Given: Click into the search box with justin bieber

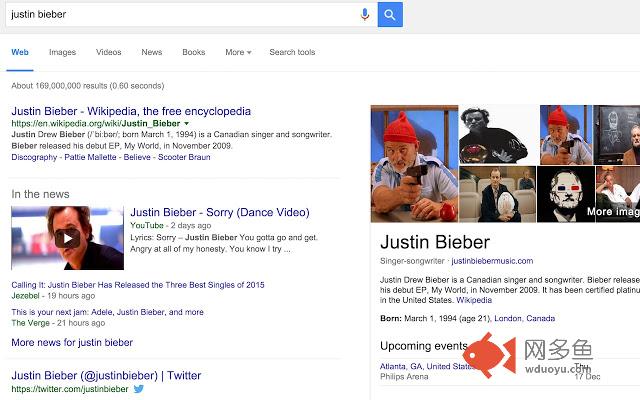Looking at the screenshot, I should point(182,15).
